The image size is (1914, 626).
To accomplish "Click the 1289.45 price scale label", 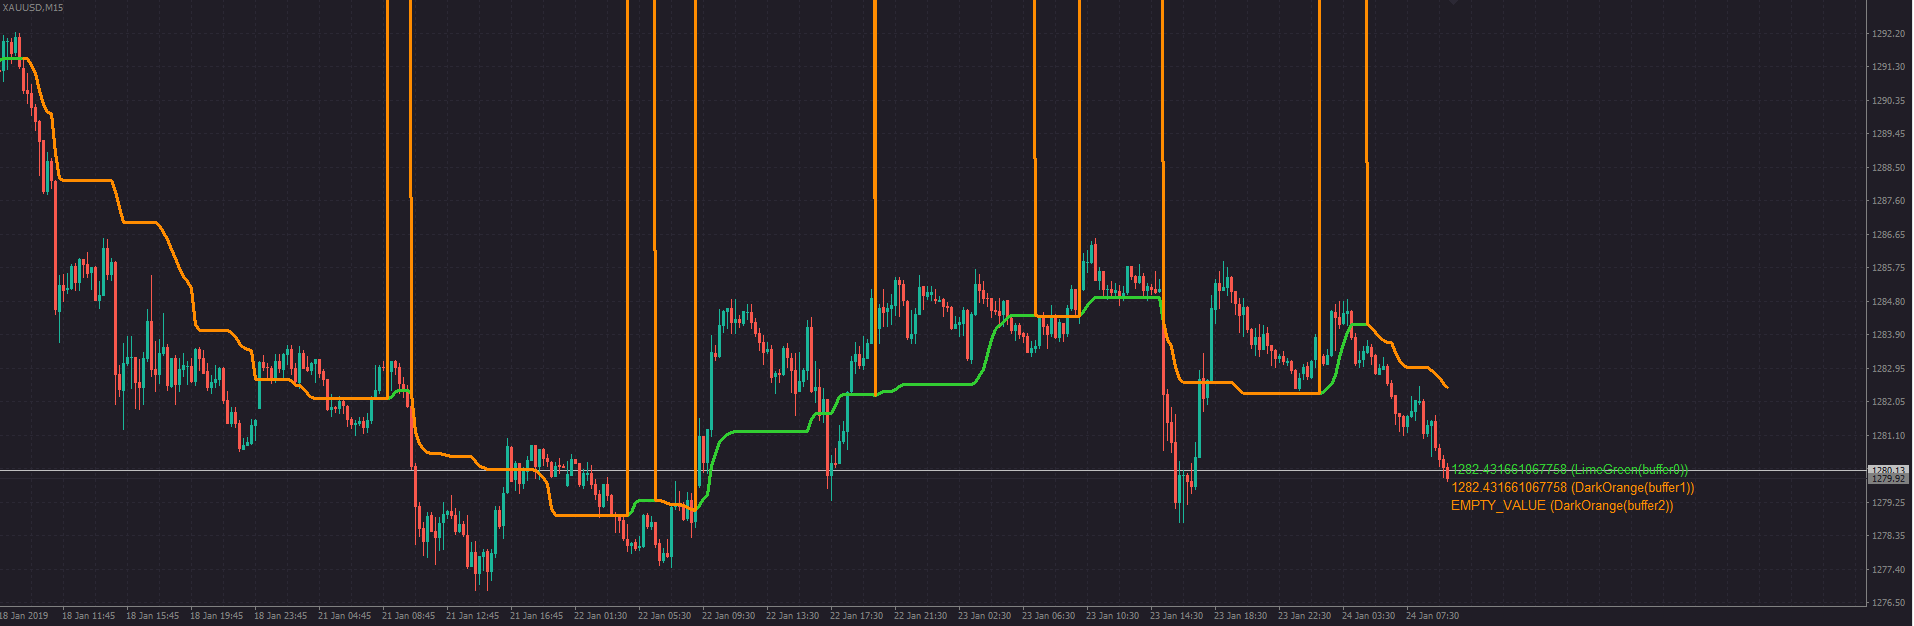I will click(x=1888, y=134).
